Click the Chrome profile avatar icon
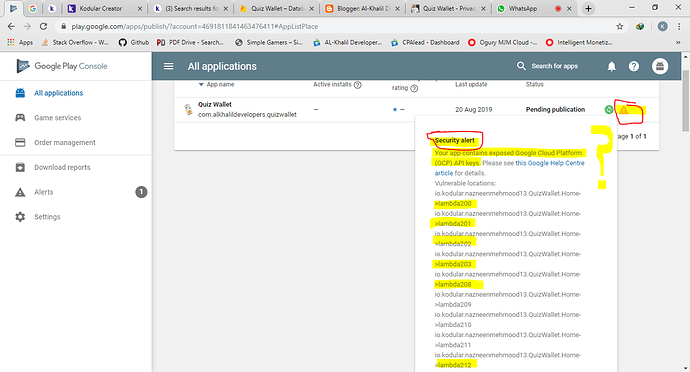The width and height of the screenshot is (690, 372). [662, 26]
